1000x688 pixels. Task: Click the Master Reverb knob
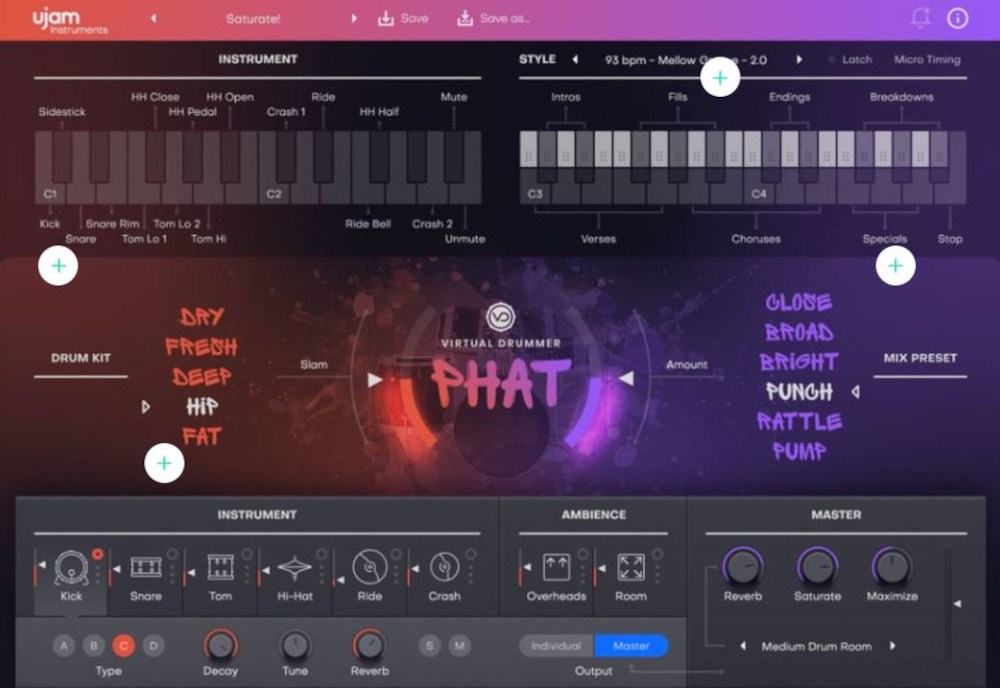pyautogui.click(x=742, y=566)
